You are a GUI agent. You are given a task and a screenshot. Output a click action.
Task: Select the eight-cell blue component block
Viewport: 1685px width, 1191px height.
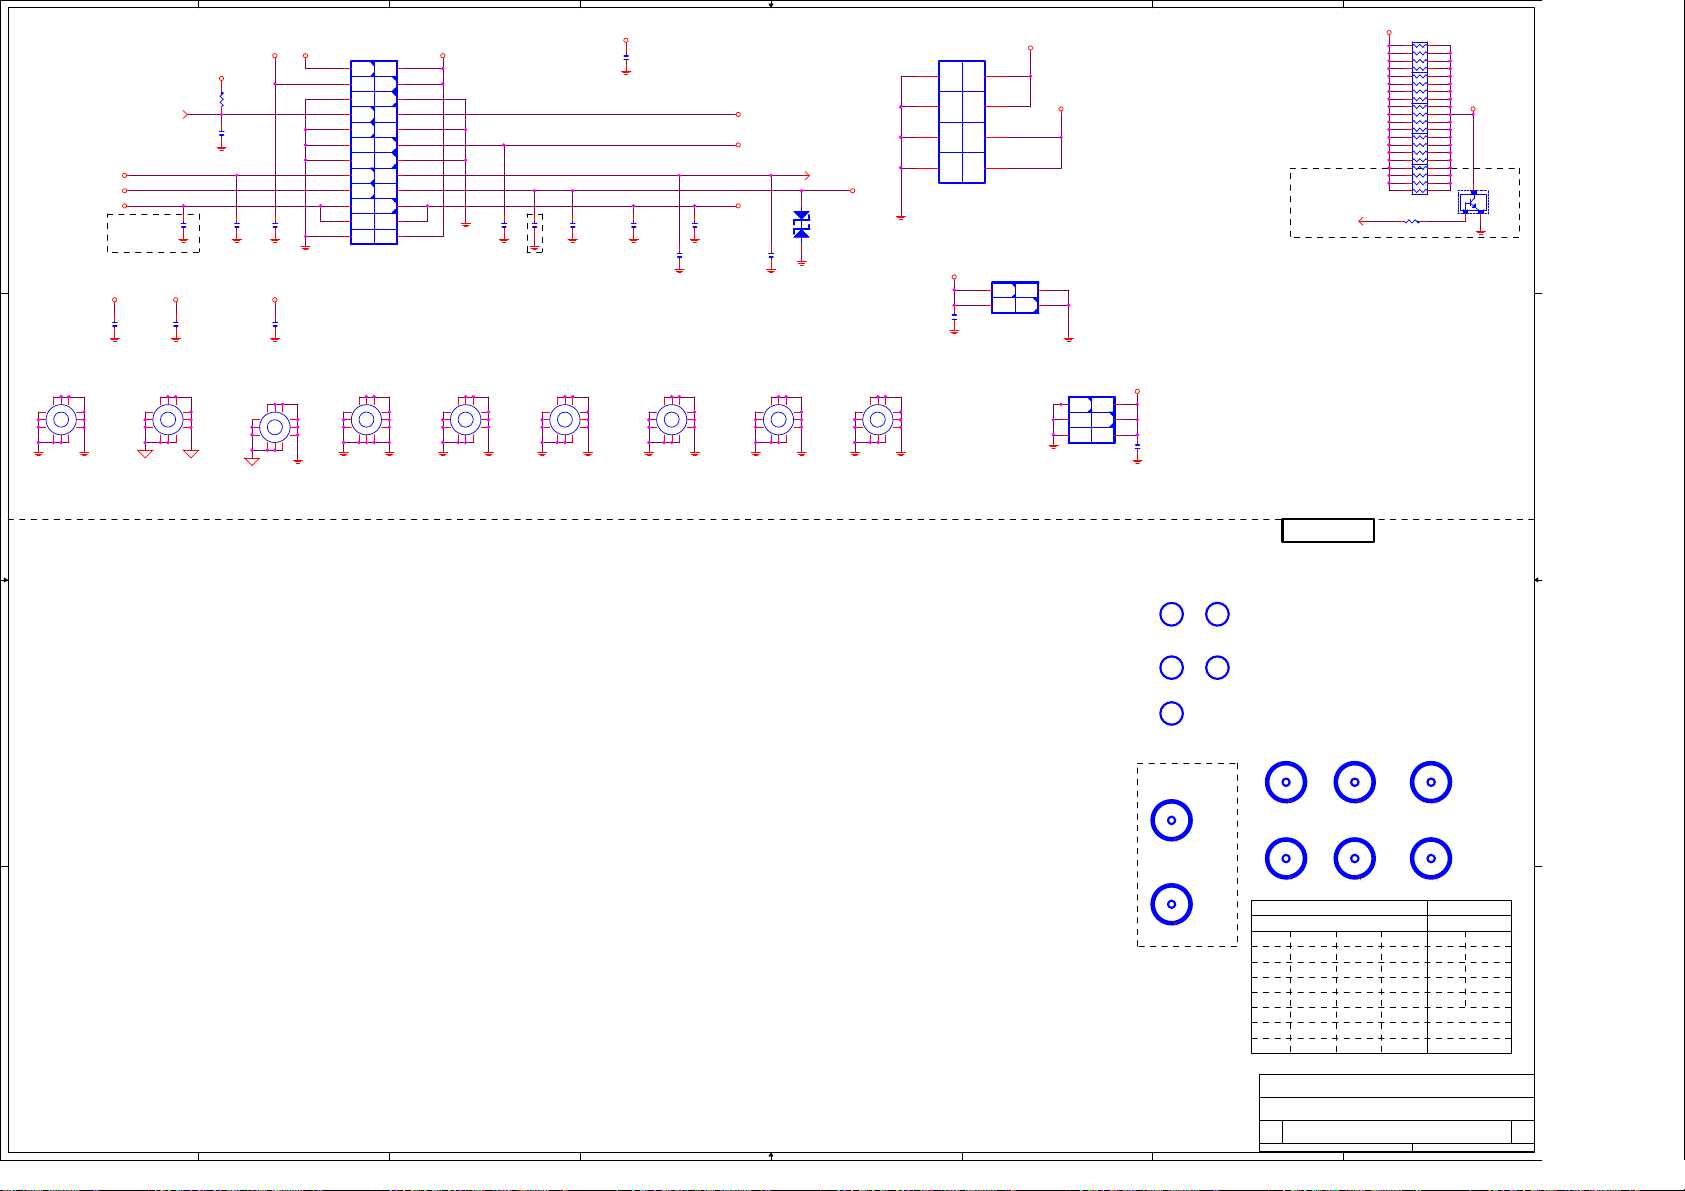(962, 122)
